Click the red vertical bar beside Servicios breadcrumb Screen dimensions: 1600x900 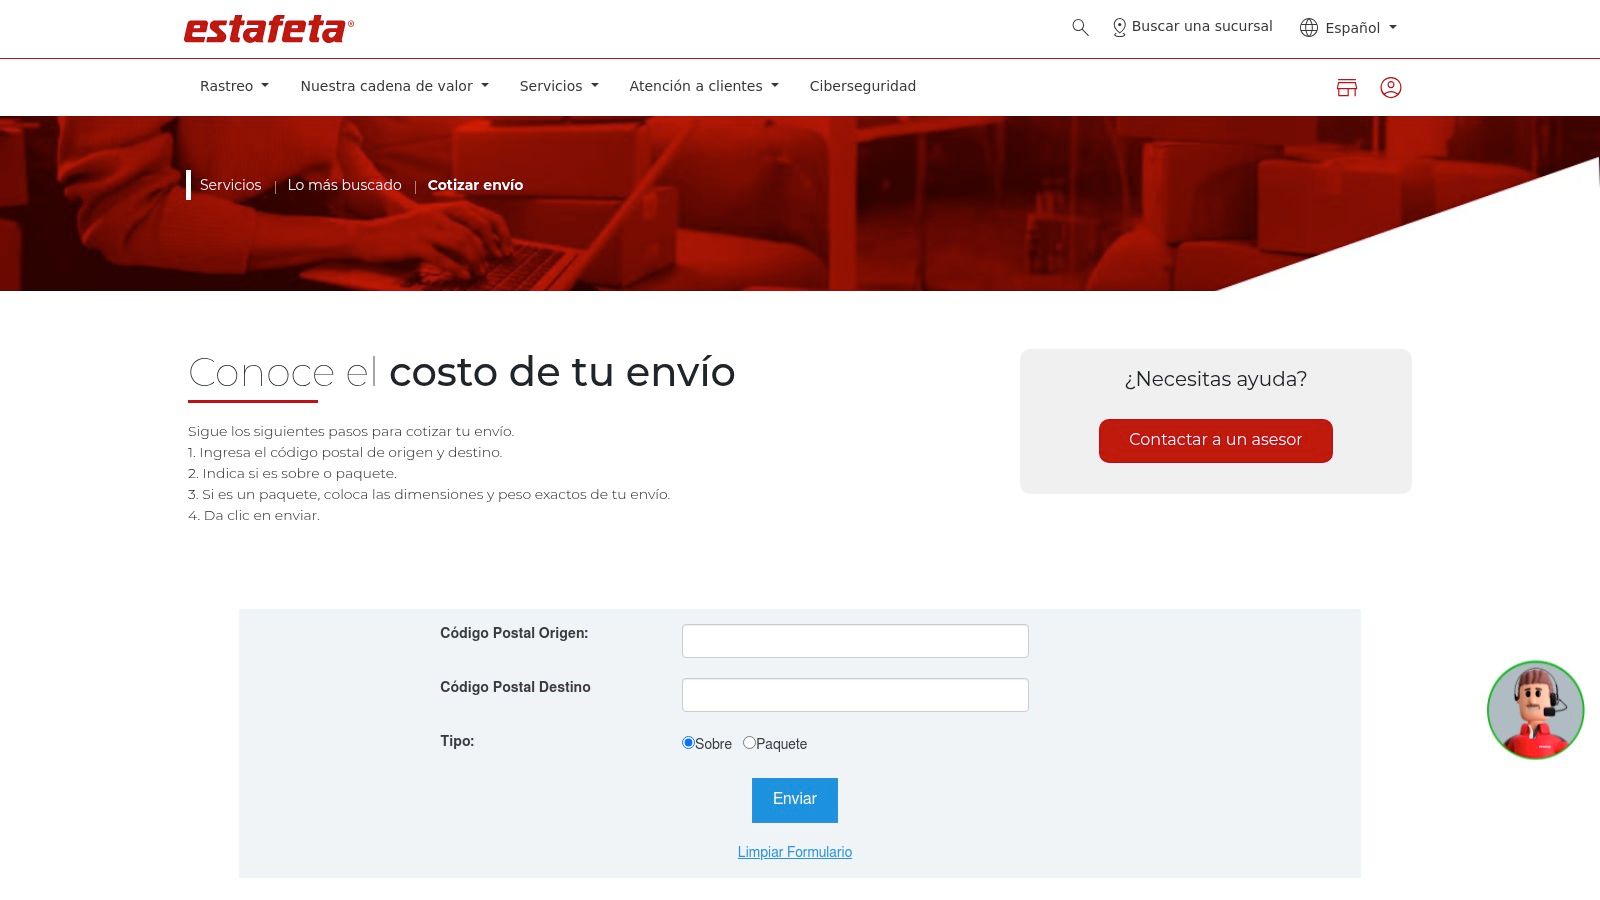click(x=189, y=185)
